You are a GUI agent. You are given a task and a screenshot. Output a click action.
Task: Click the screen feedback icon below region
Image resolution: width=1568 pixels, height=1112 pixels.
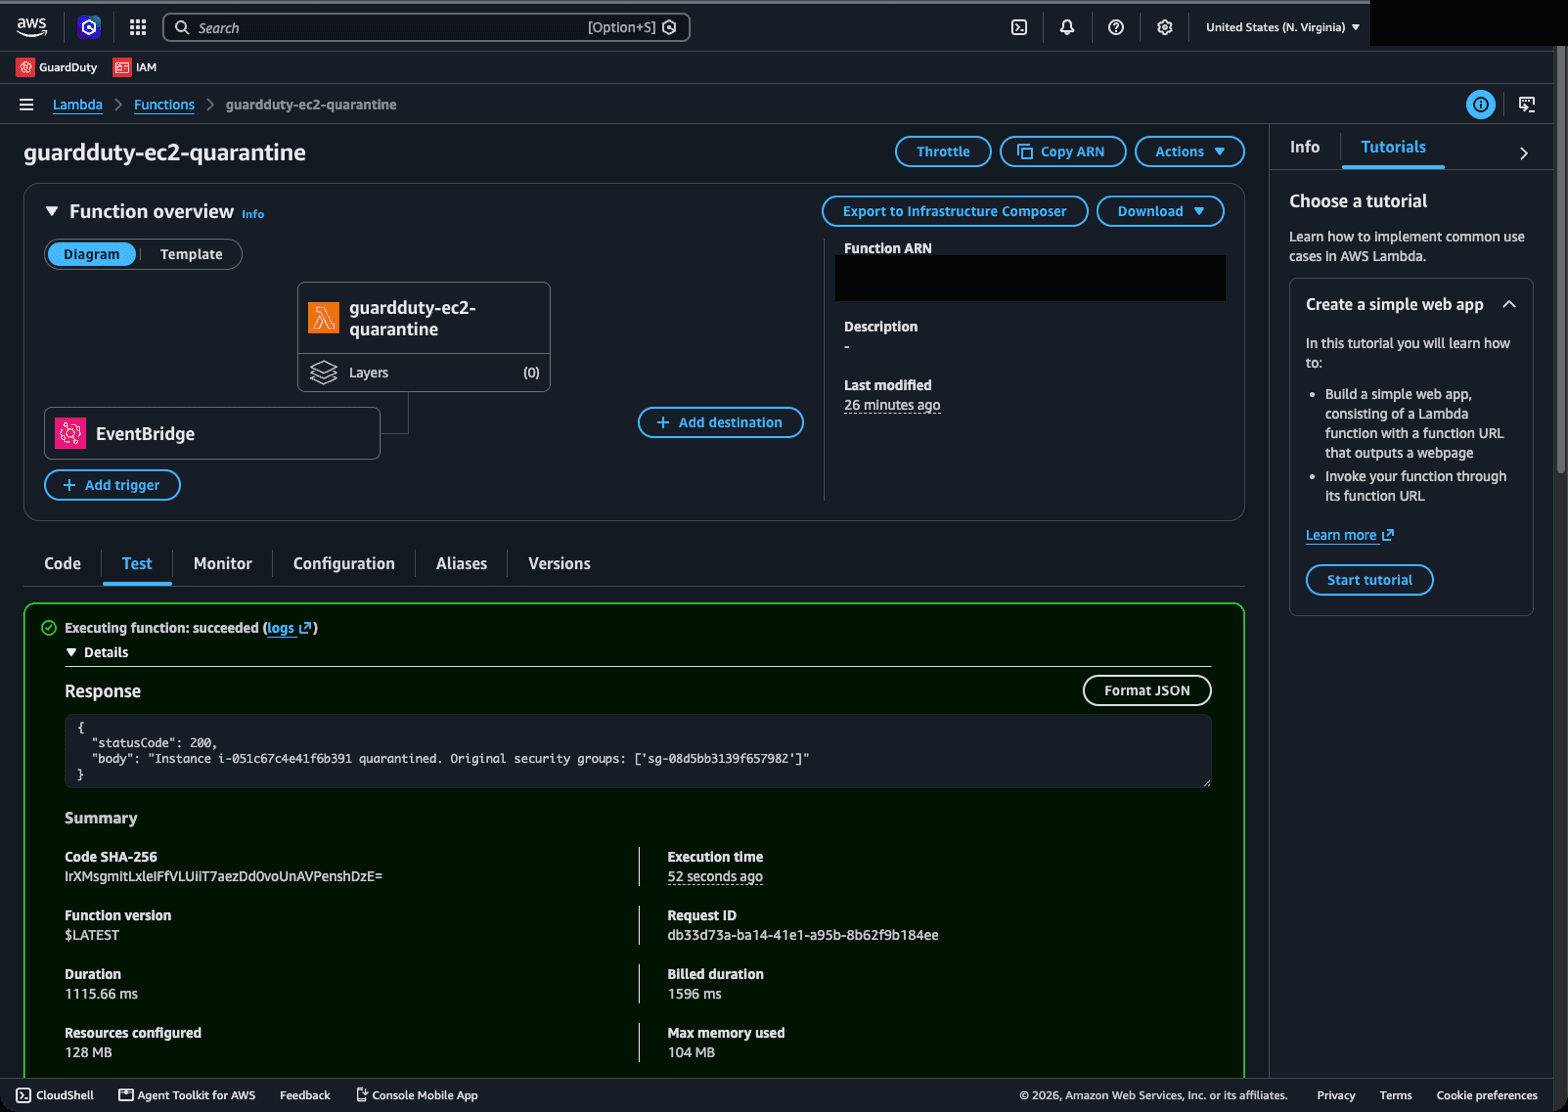coord(1527,104)
